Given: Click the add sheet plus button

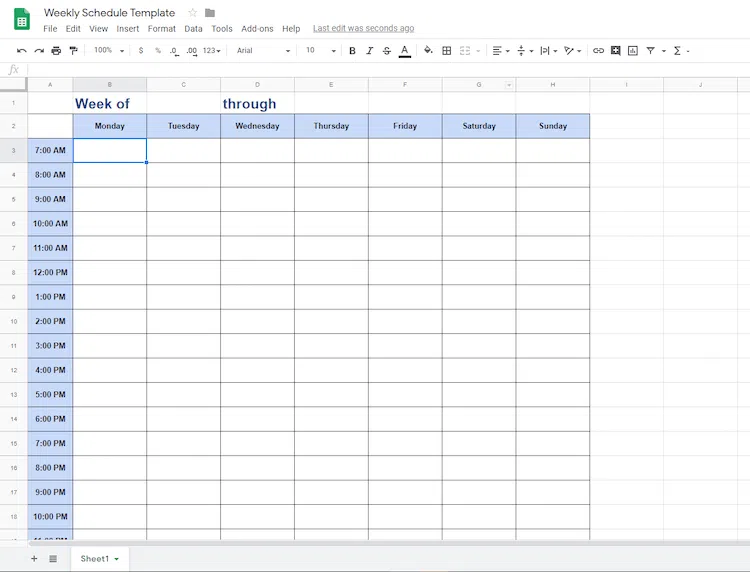Looking at the screenshot, I should pos(33,559).
